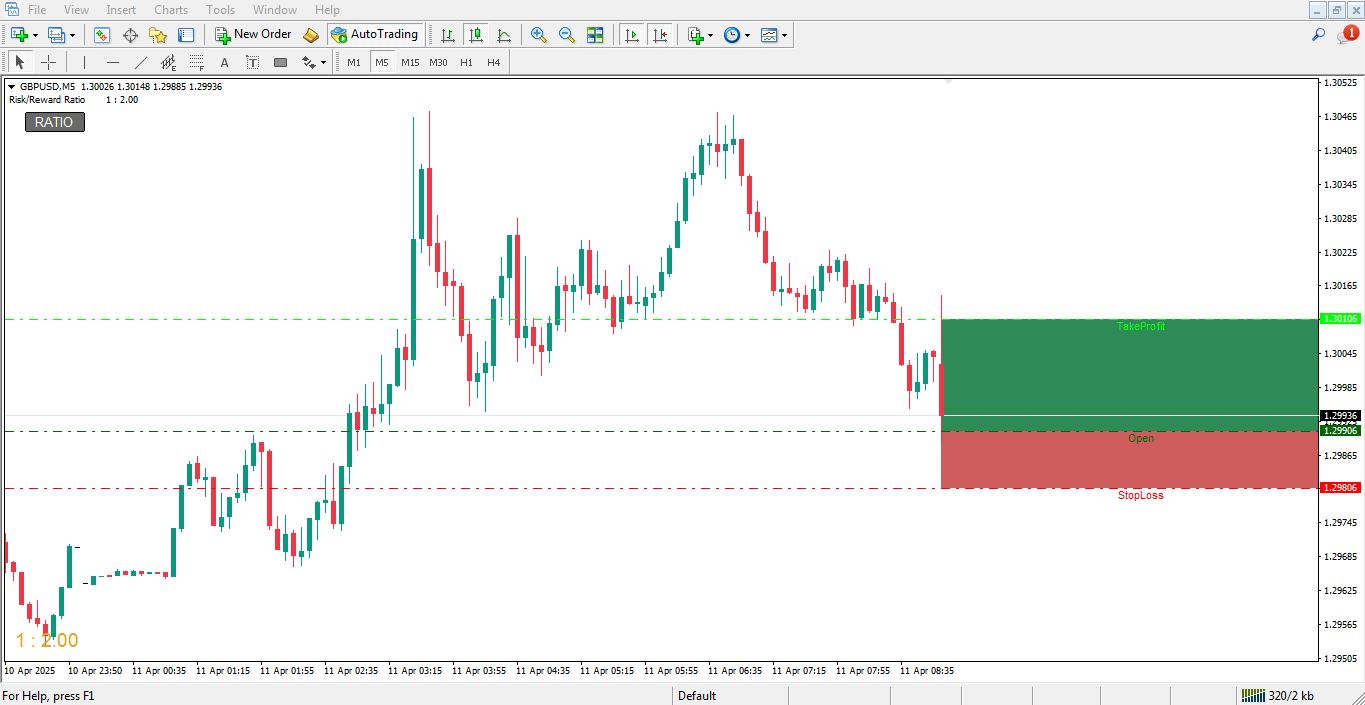This screenshot has height=705, width=1365.
Task: Click the Default template name in status bar
Action: click(697, 695)
